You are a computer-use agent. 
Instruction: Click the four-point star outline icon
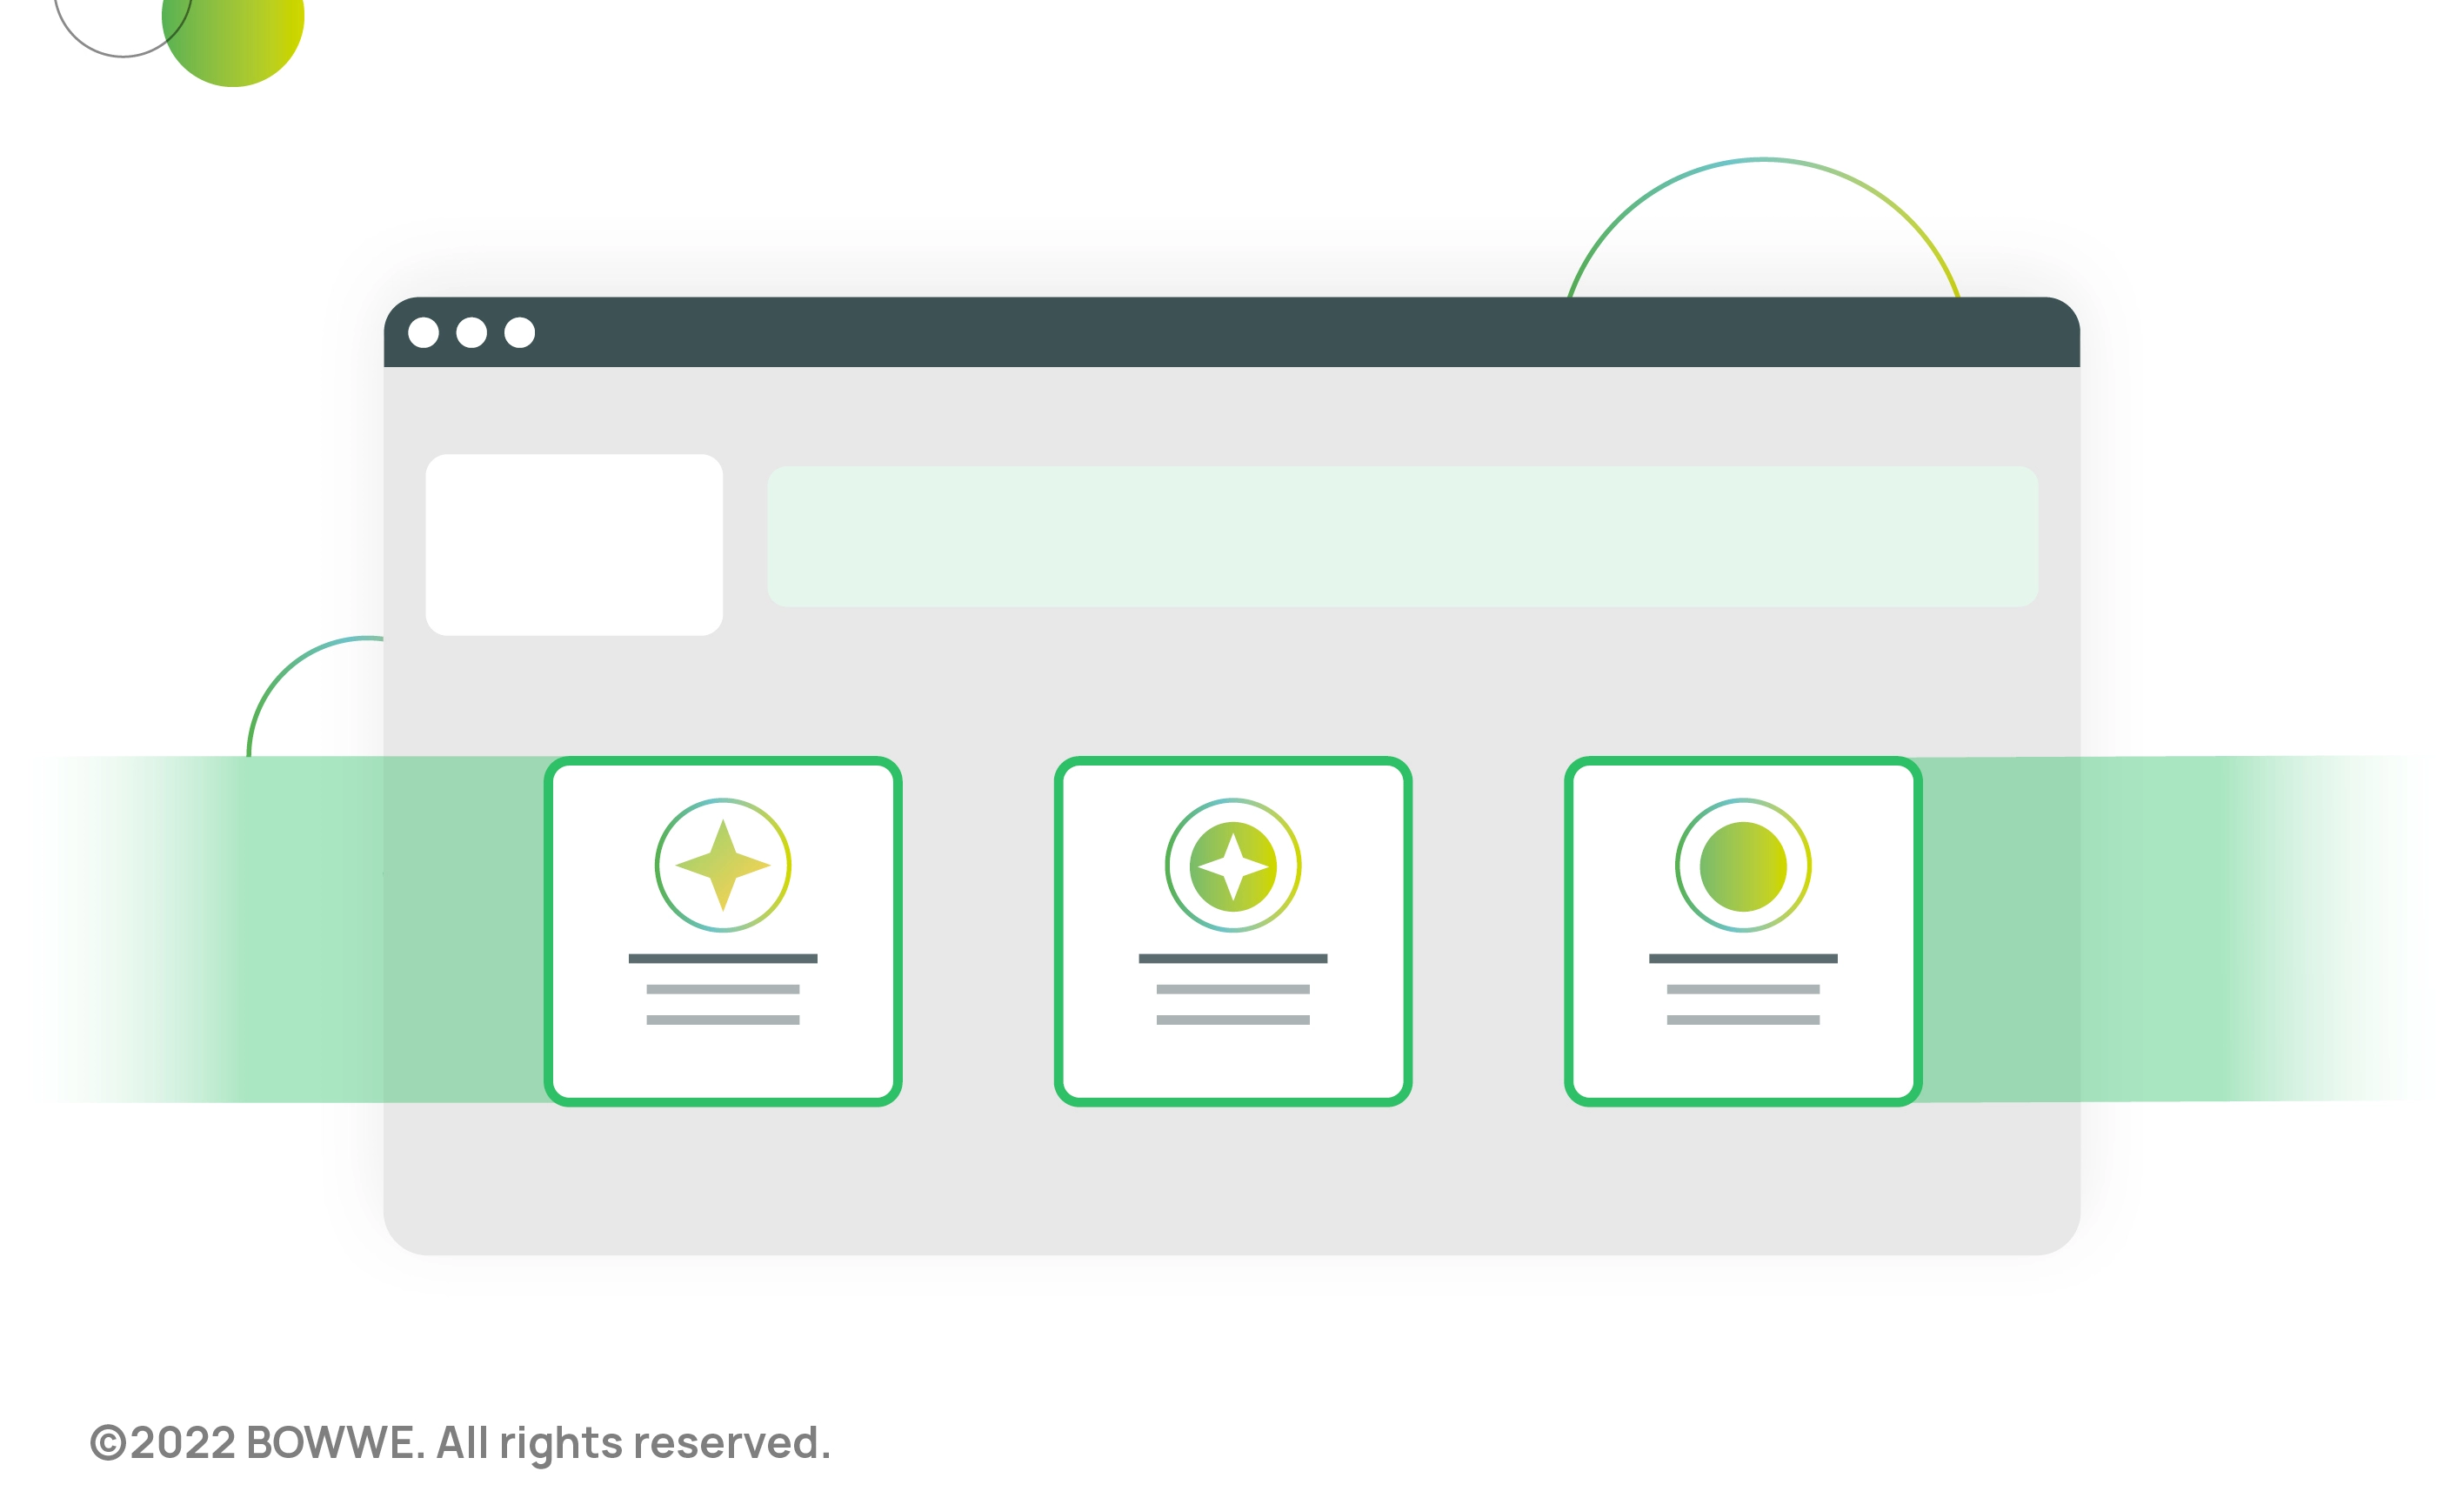pos(723,865)
